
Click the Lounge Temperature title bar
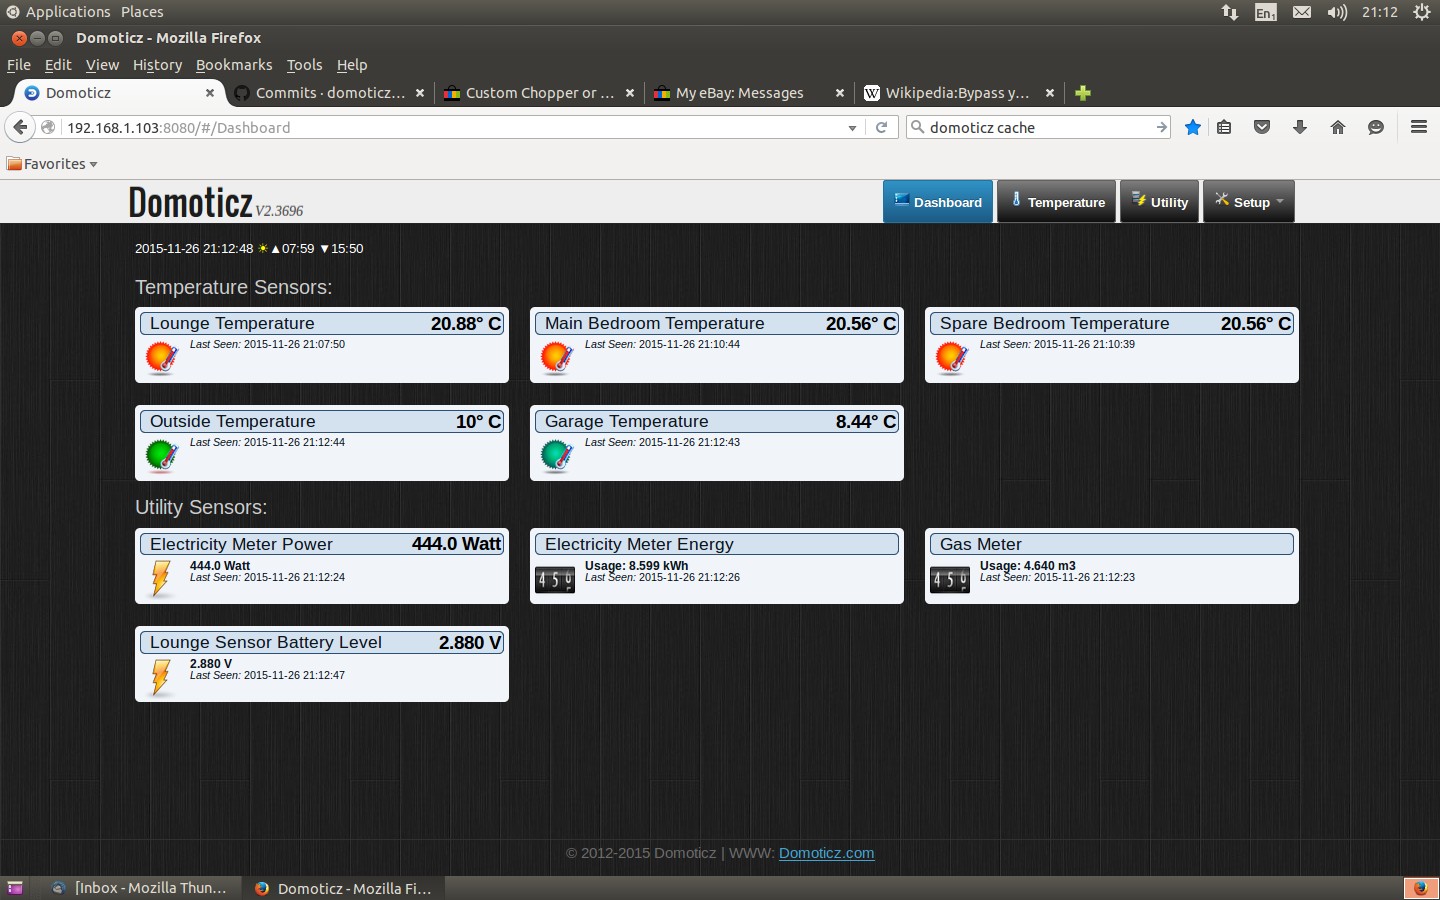point(322,323)
